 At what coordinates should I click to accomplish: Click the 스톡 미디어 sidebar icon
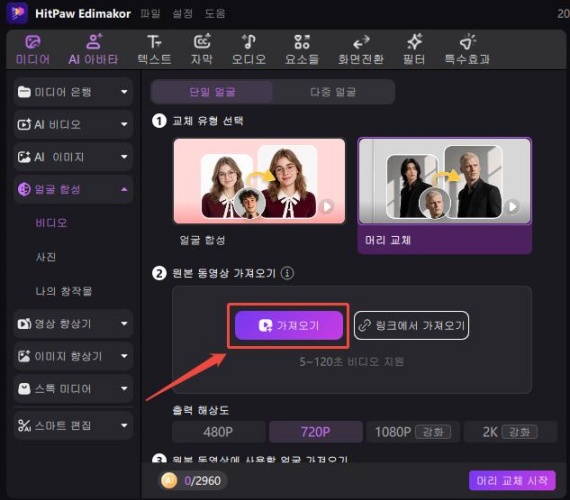(24, 389)
